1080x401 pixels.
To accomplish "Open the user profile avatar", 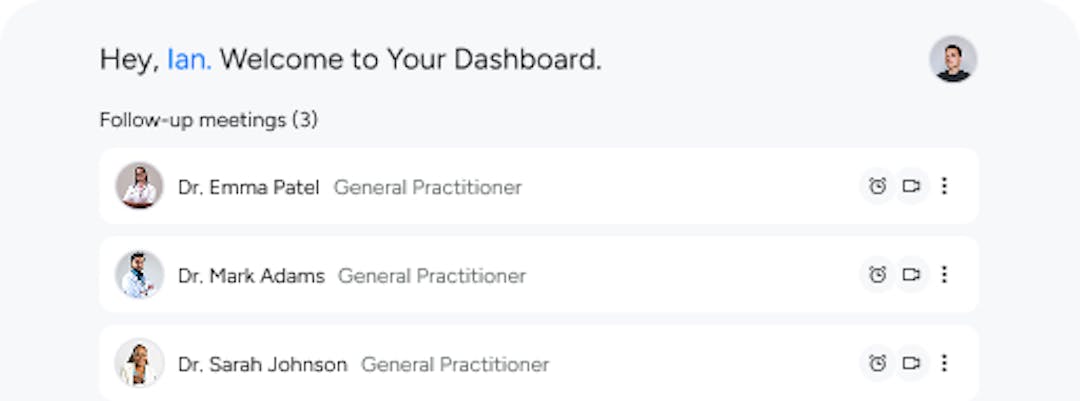I will [x=952, y=59].
